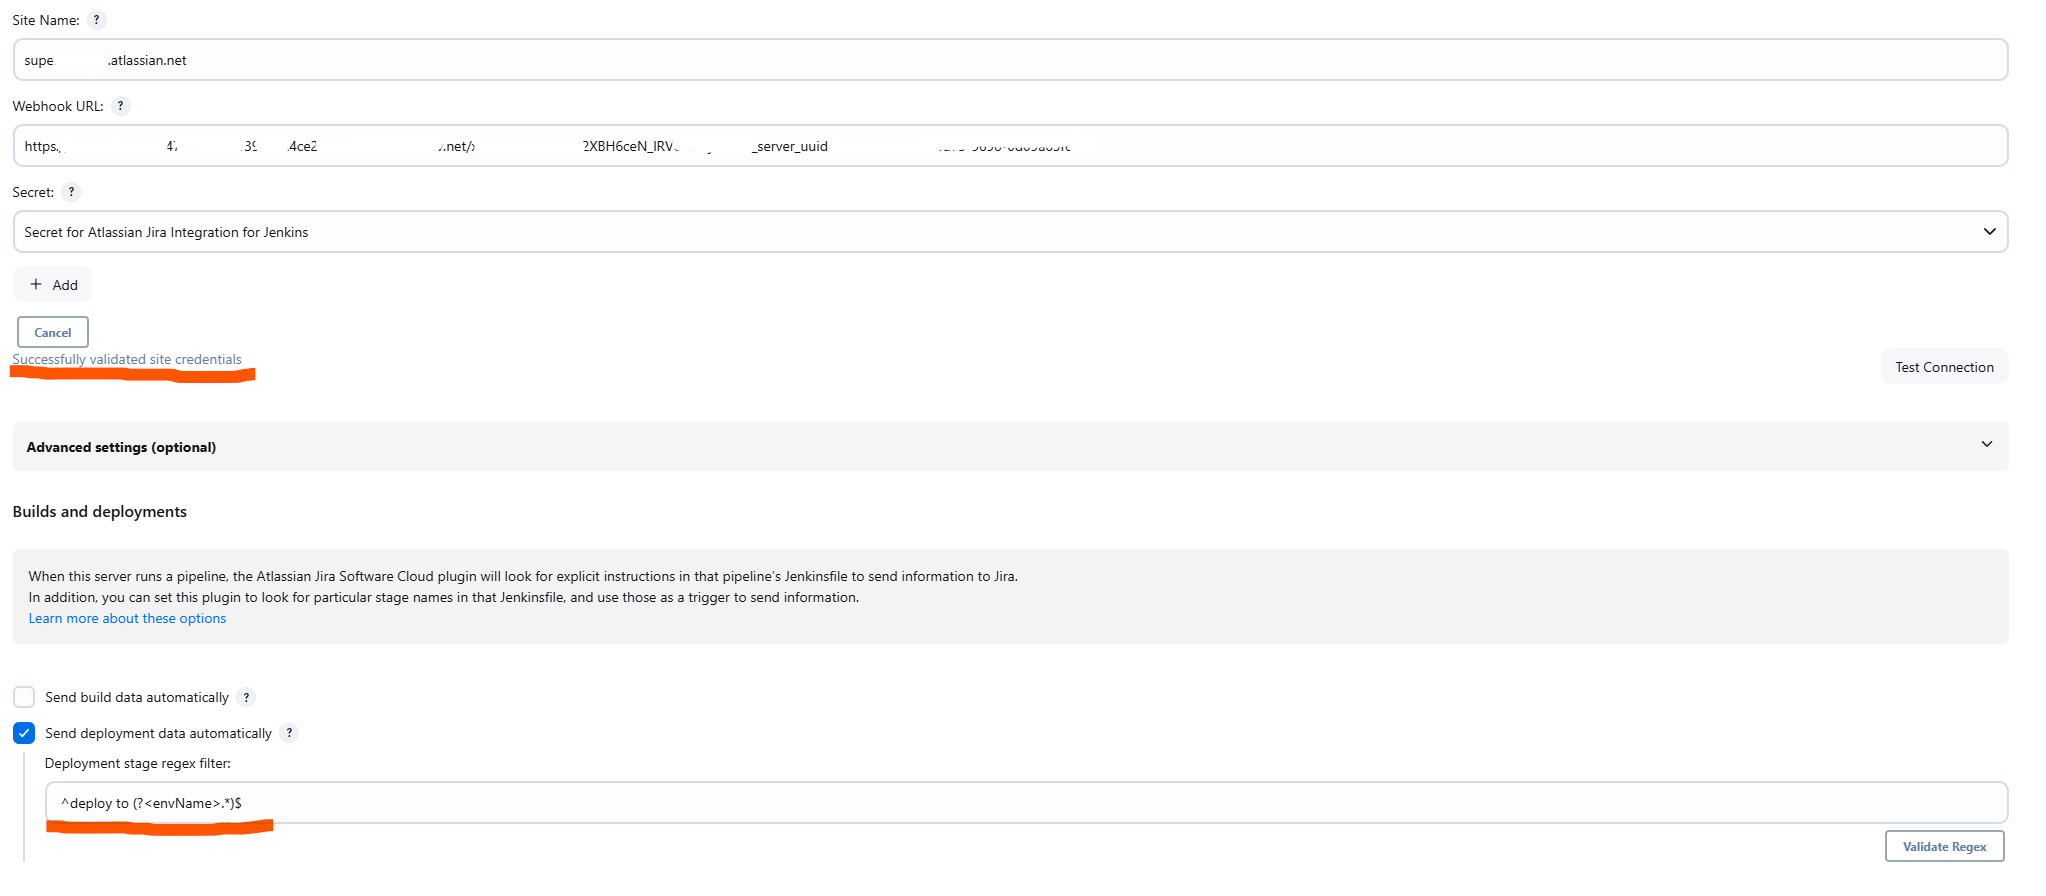Uncheck Send deployment data automatically
The image size is (2046, 896).
pos(24,733)
